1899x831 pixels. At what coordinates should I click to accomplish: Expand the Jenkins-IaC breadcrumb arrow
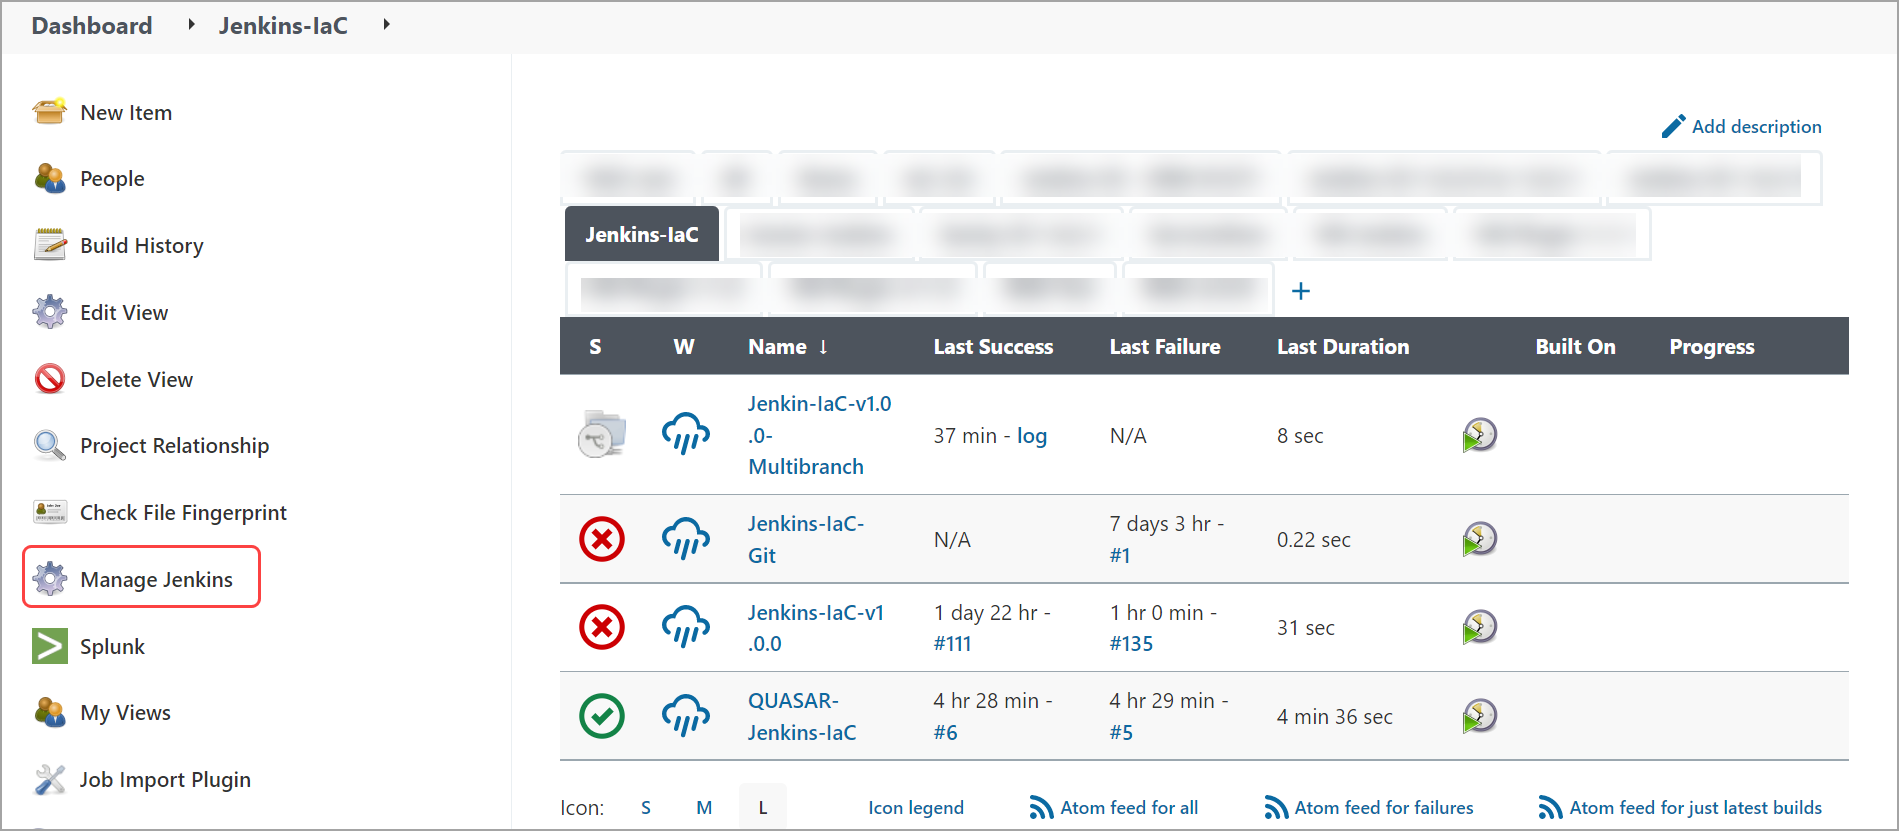pos(386,24)
